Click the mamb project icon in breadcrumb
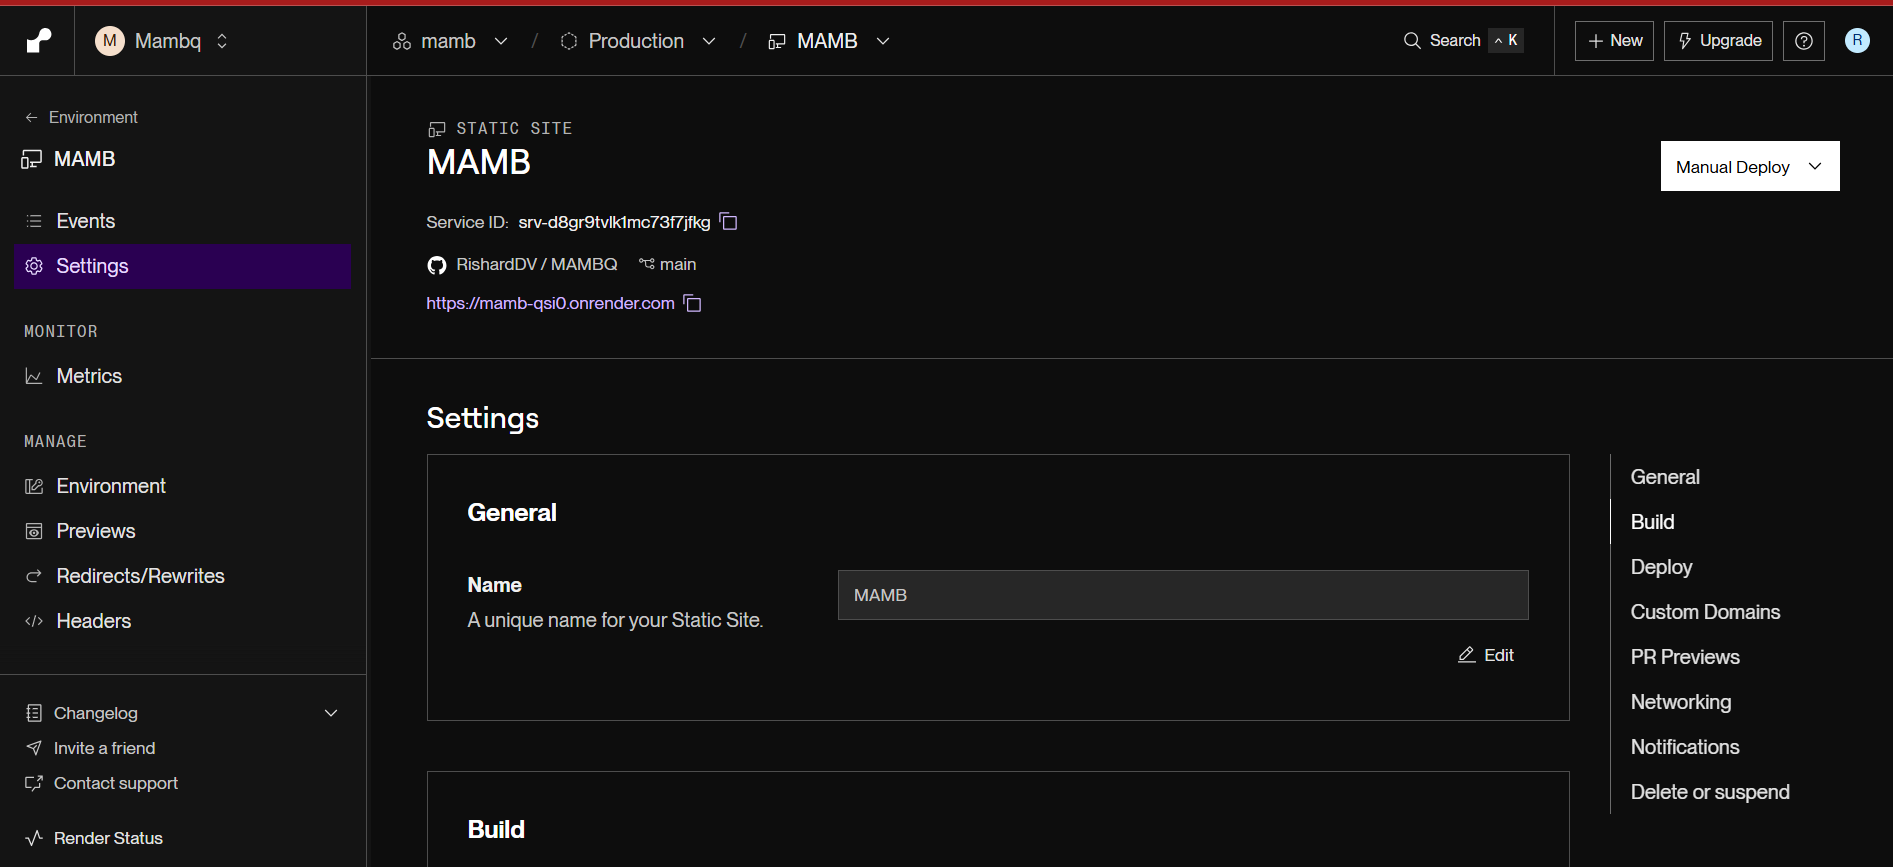Image resolution: width=1893 pixels, height=867 pixels. 402,41
